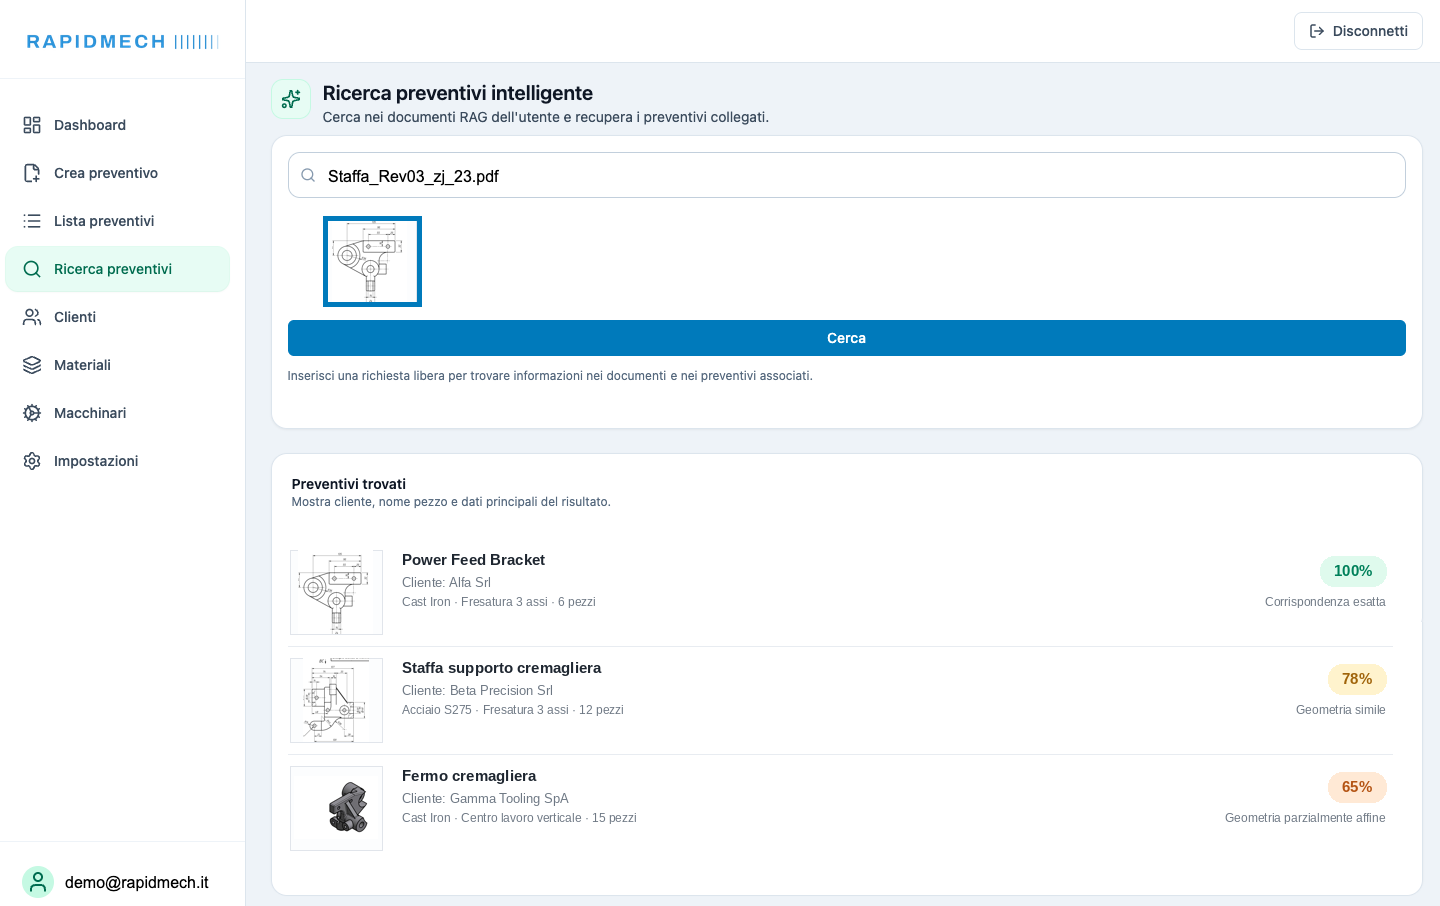
Task: Click the Ricerca preventivi intelligente title
Action: click(458, 93)
